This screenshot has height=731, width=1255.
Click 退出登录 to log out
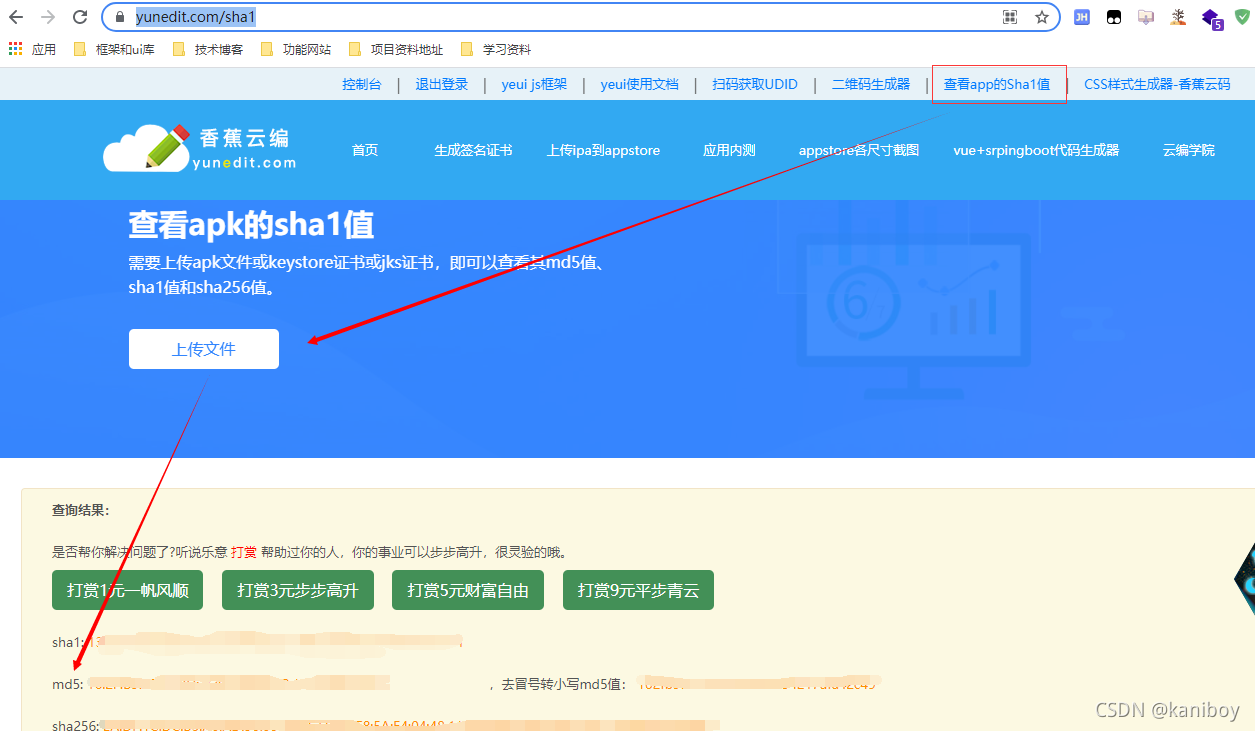442,84
